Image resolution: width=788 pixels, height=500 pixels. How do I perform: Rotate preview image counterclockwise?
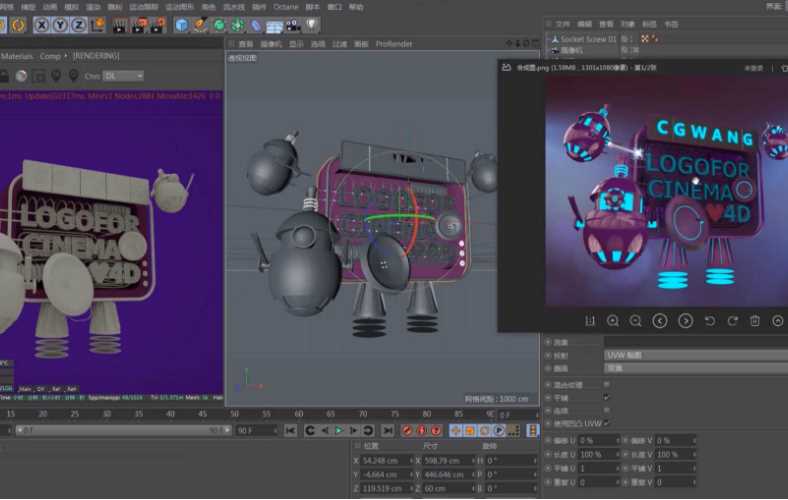click(x=710, y=321)
